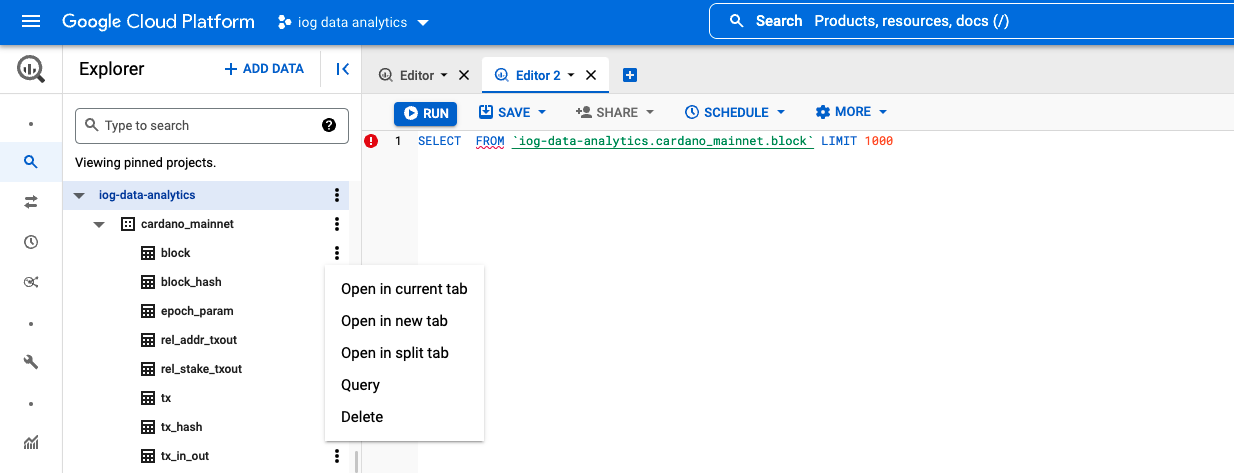Viewport: 1234px width, 473px height.
Task: Select the tx_in_out table
Action: (x=185, y=456)
